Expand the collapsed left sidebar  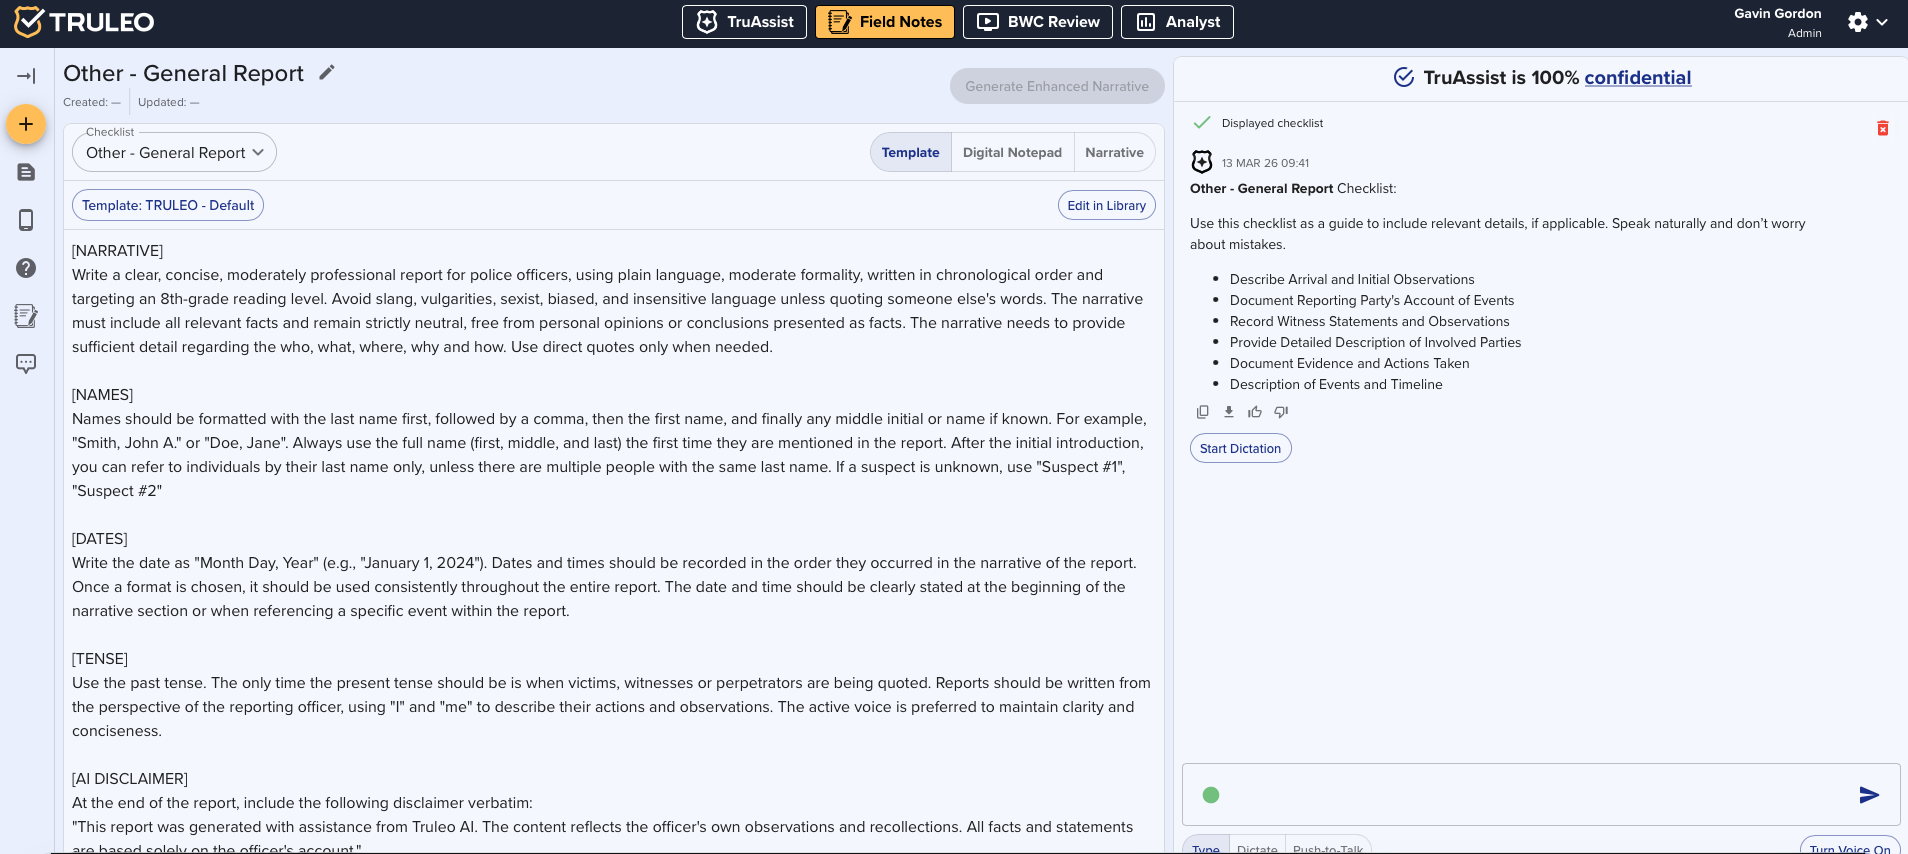click(x=26, y=76)
